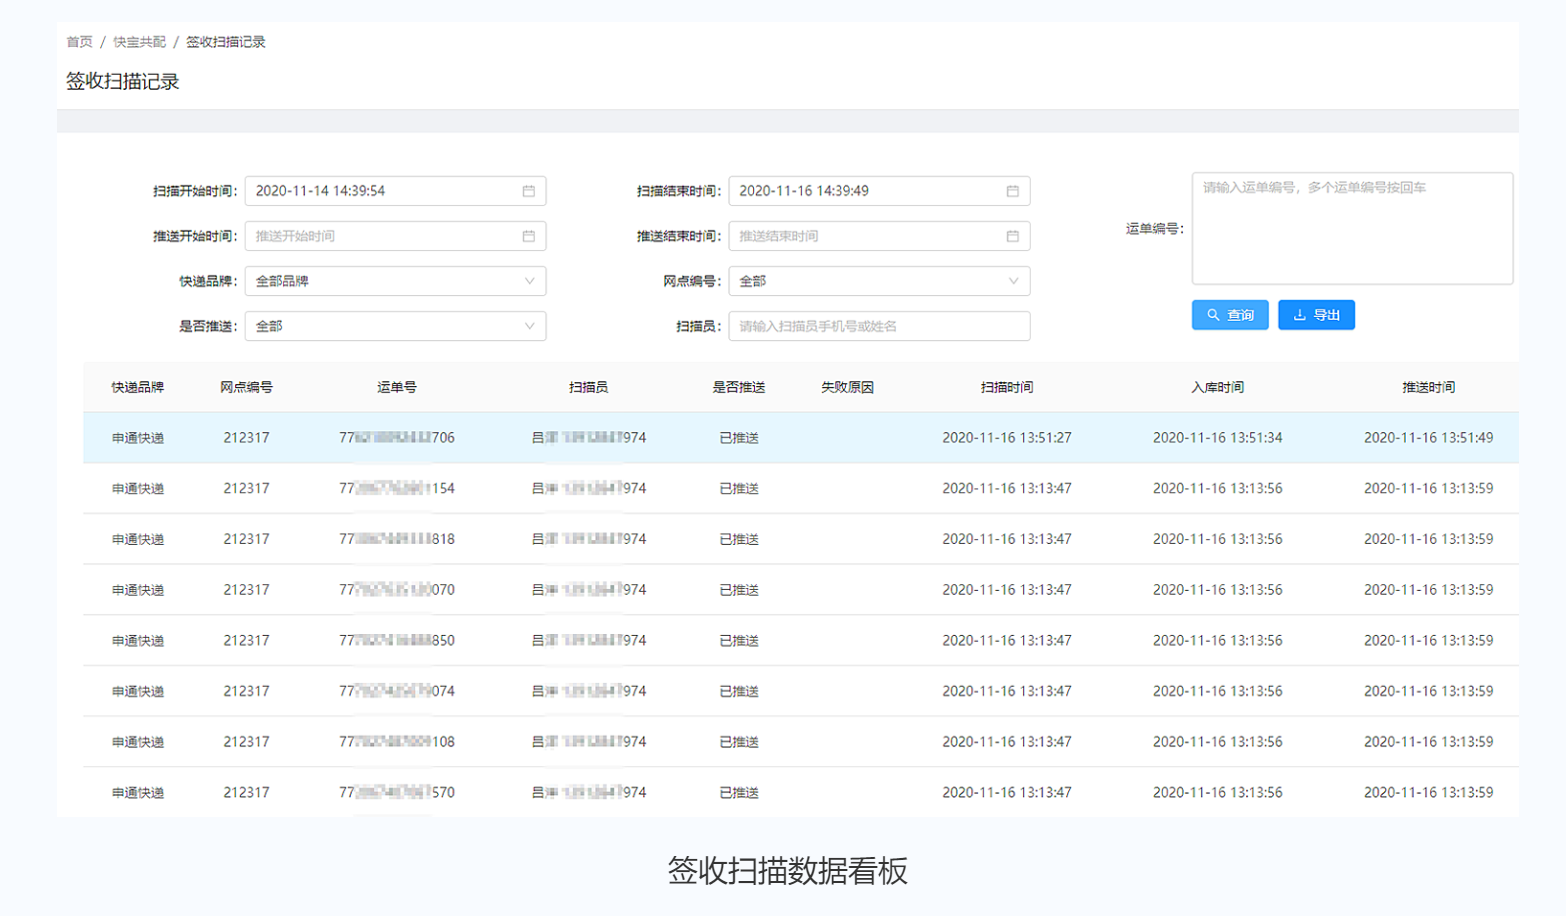1566x916 pixels.
Task: Focus the 扫描员 input field
Action: (879, 326)
